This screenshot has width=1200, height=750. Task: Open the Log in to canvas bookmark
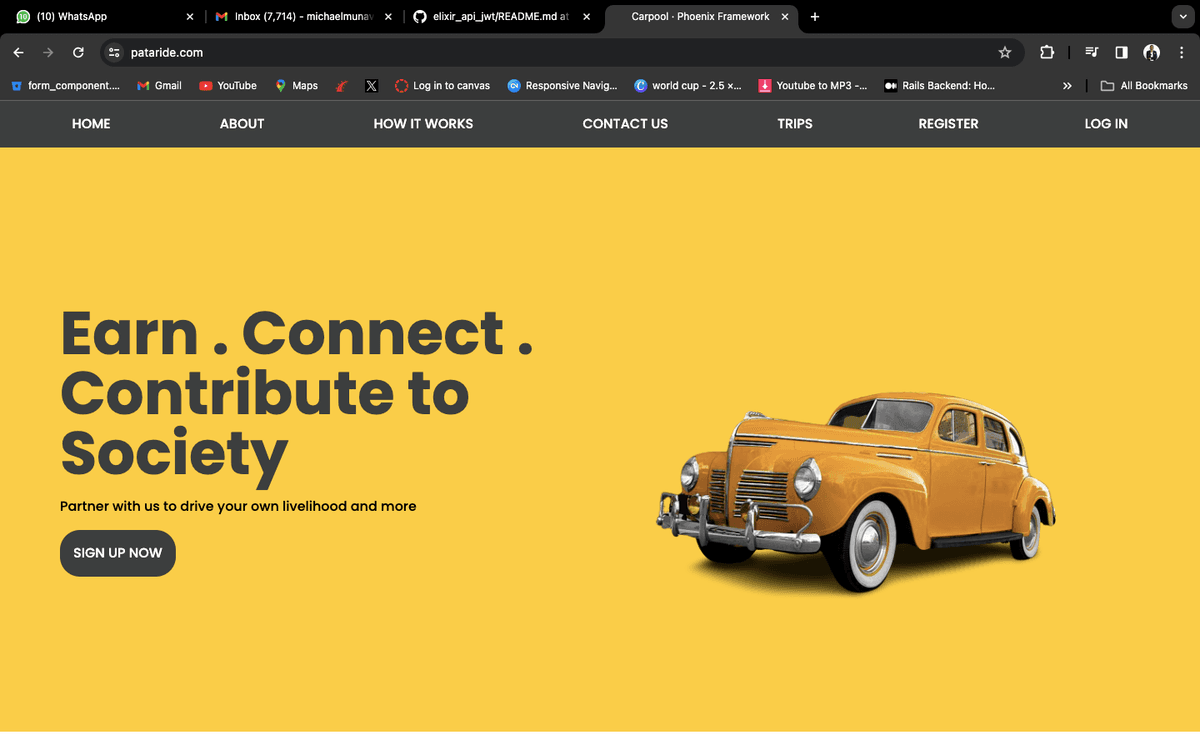click(442, 86)
